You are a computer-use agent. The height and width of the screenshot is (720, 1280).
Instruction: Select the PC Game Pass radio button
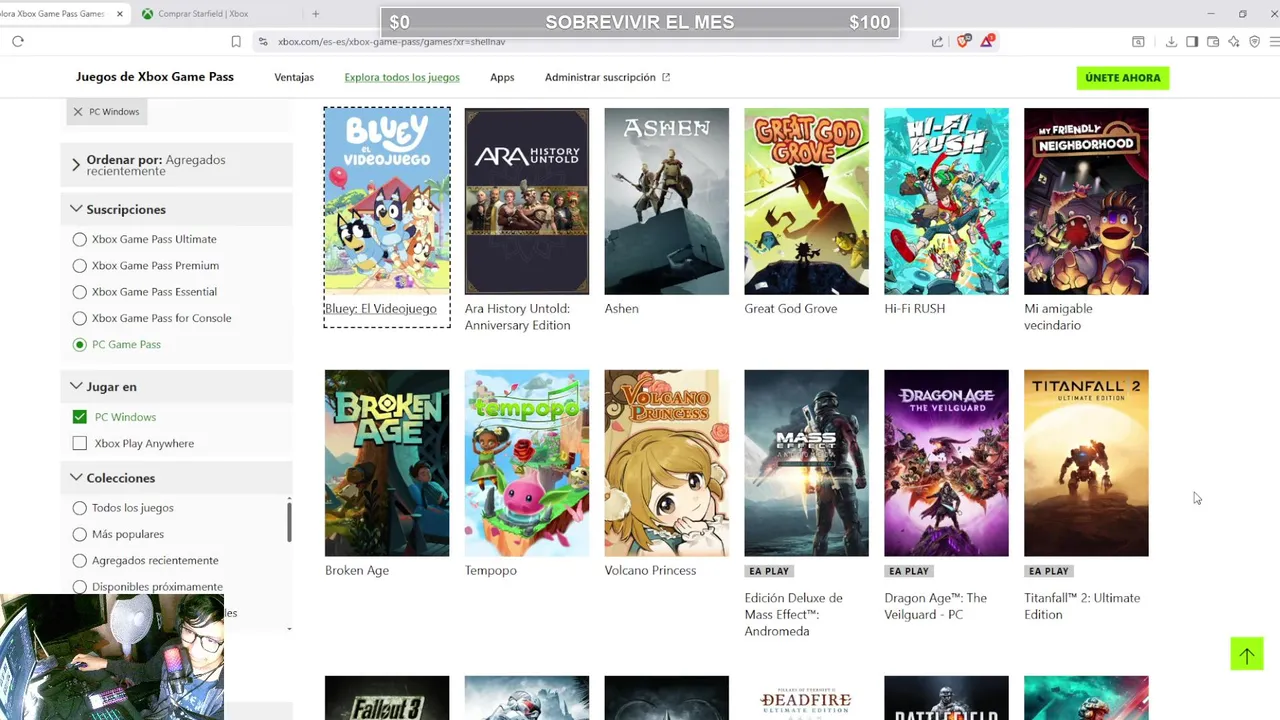[80, 344]
